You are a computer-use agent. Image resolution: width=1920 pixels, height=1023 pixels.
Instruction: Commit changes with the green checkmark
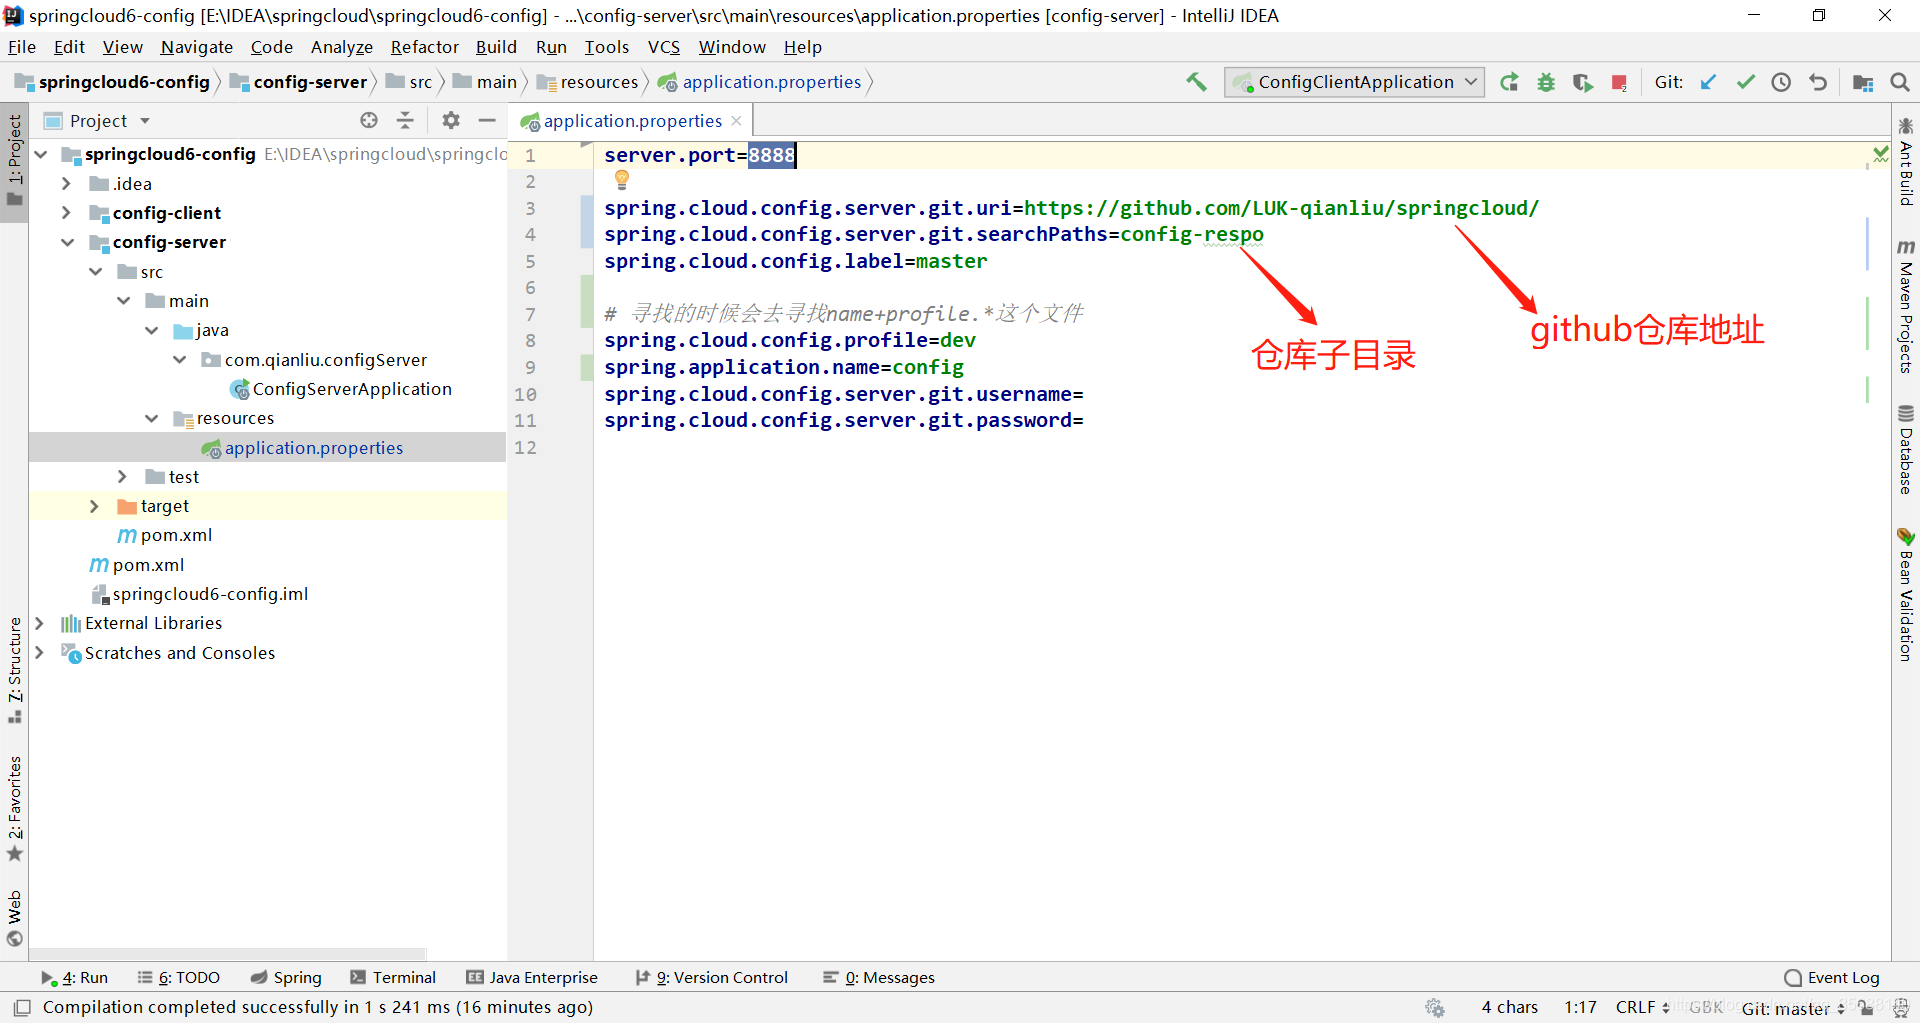click(1745, 82)
